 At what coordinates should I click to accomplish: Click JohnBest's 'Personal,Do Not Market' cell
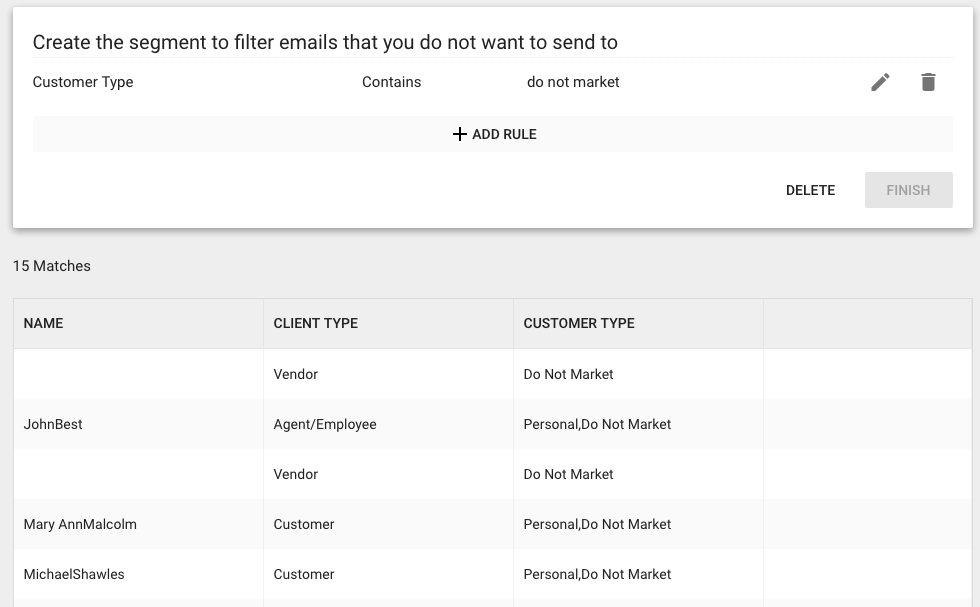click(x=638, y=424)
